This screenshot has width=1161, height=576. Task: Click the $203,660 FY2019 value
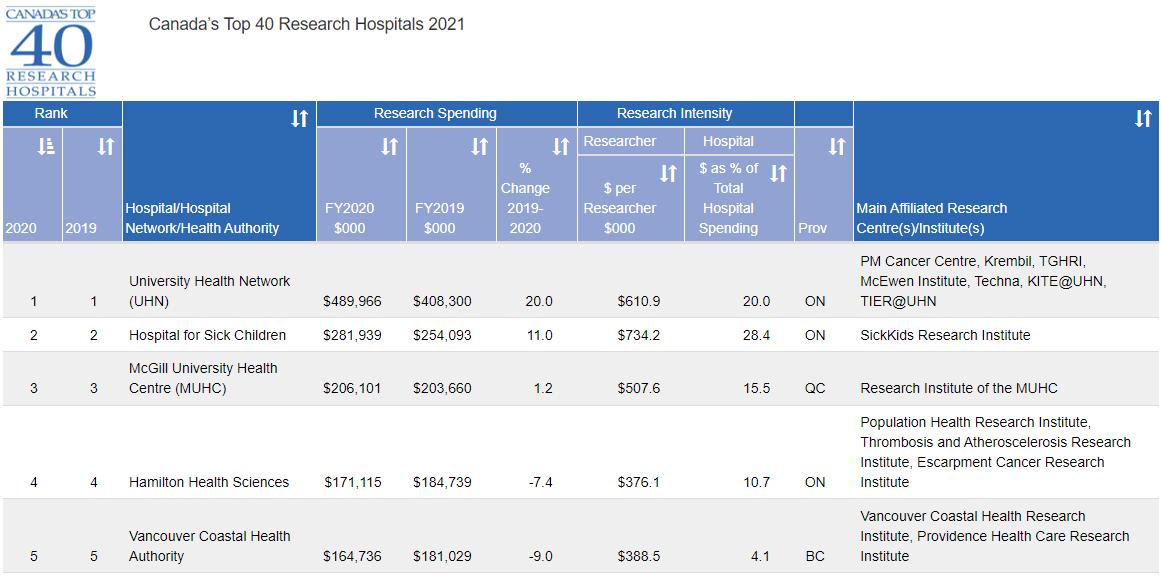tap(442, 389)
